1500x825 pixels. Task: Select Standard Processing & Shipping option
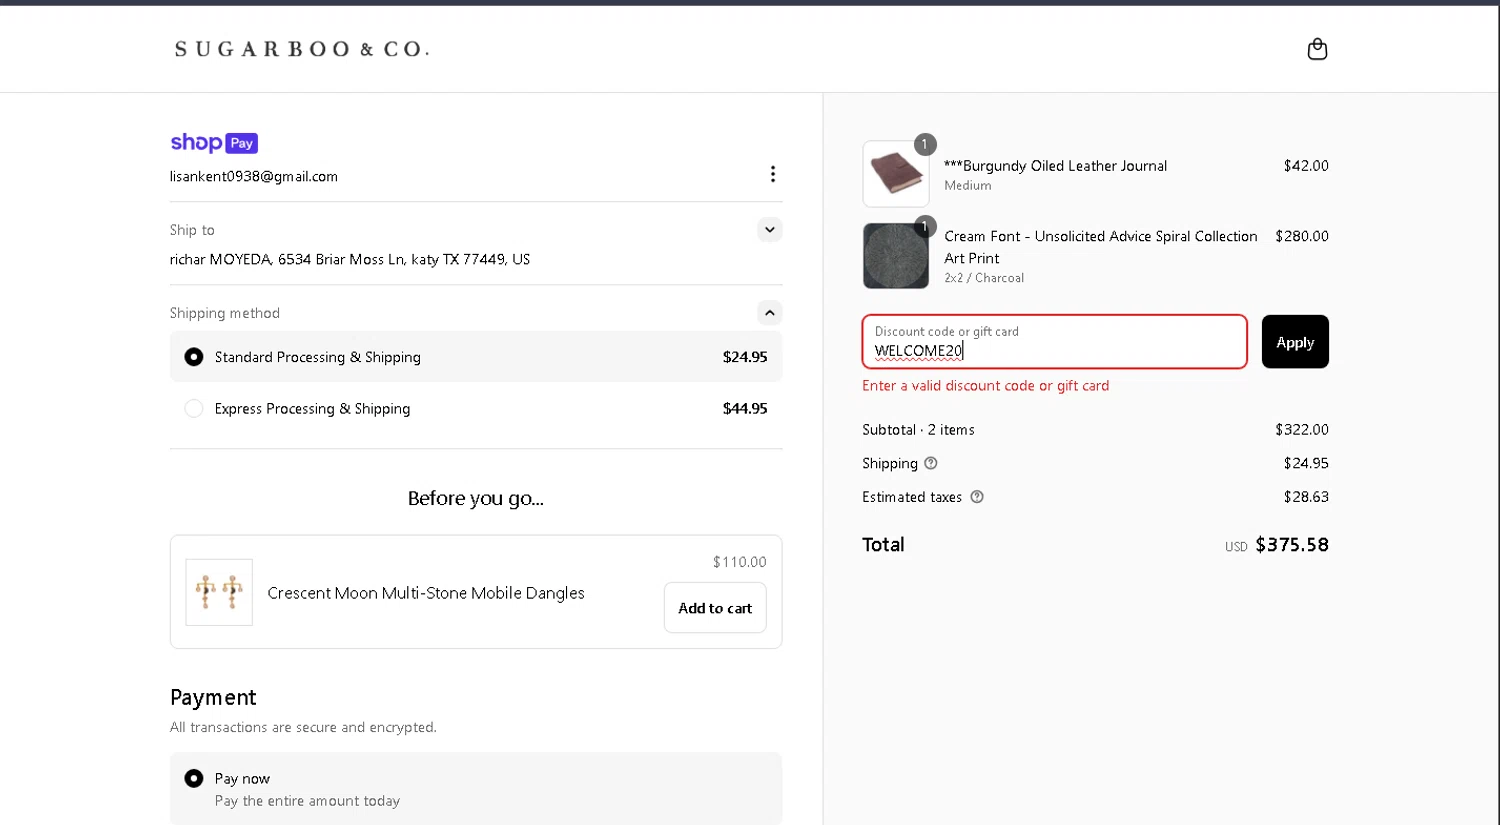(x=476, y=357)
